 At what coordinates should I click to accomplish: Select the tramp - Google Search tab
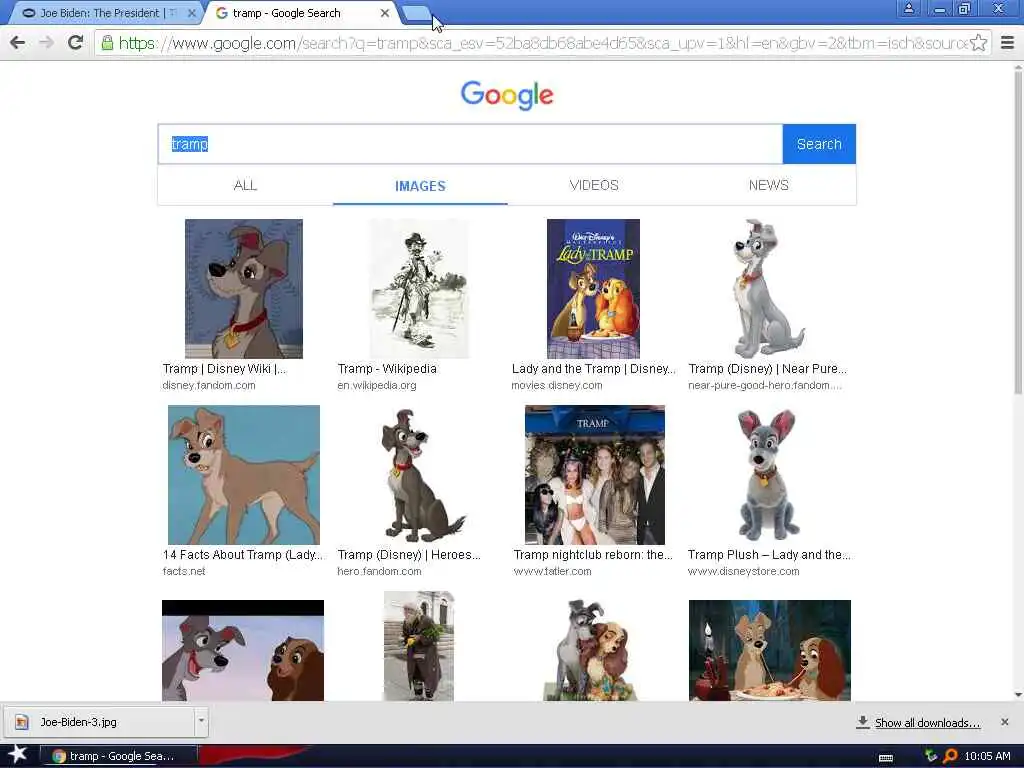pyautogui.click(x=302, y=13)
